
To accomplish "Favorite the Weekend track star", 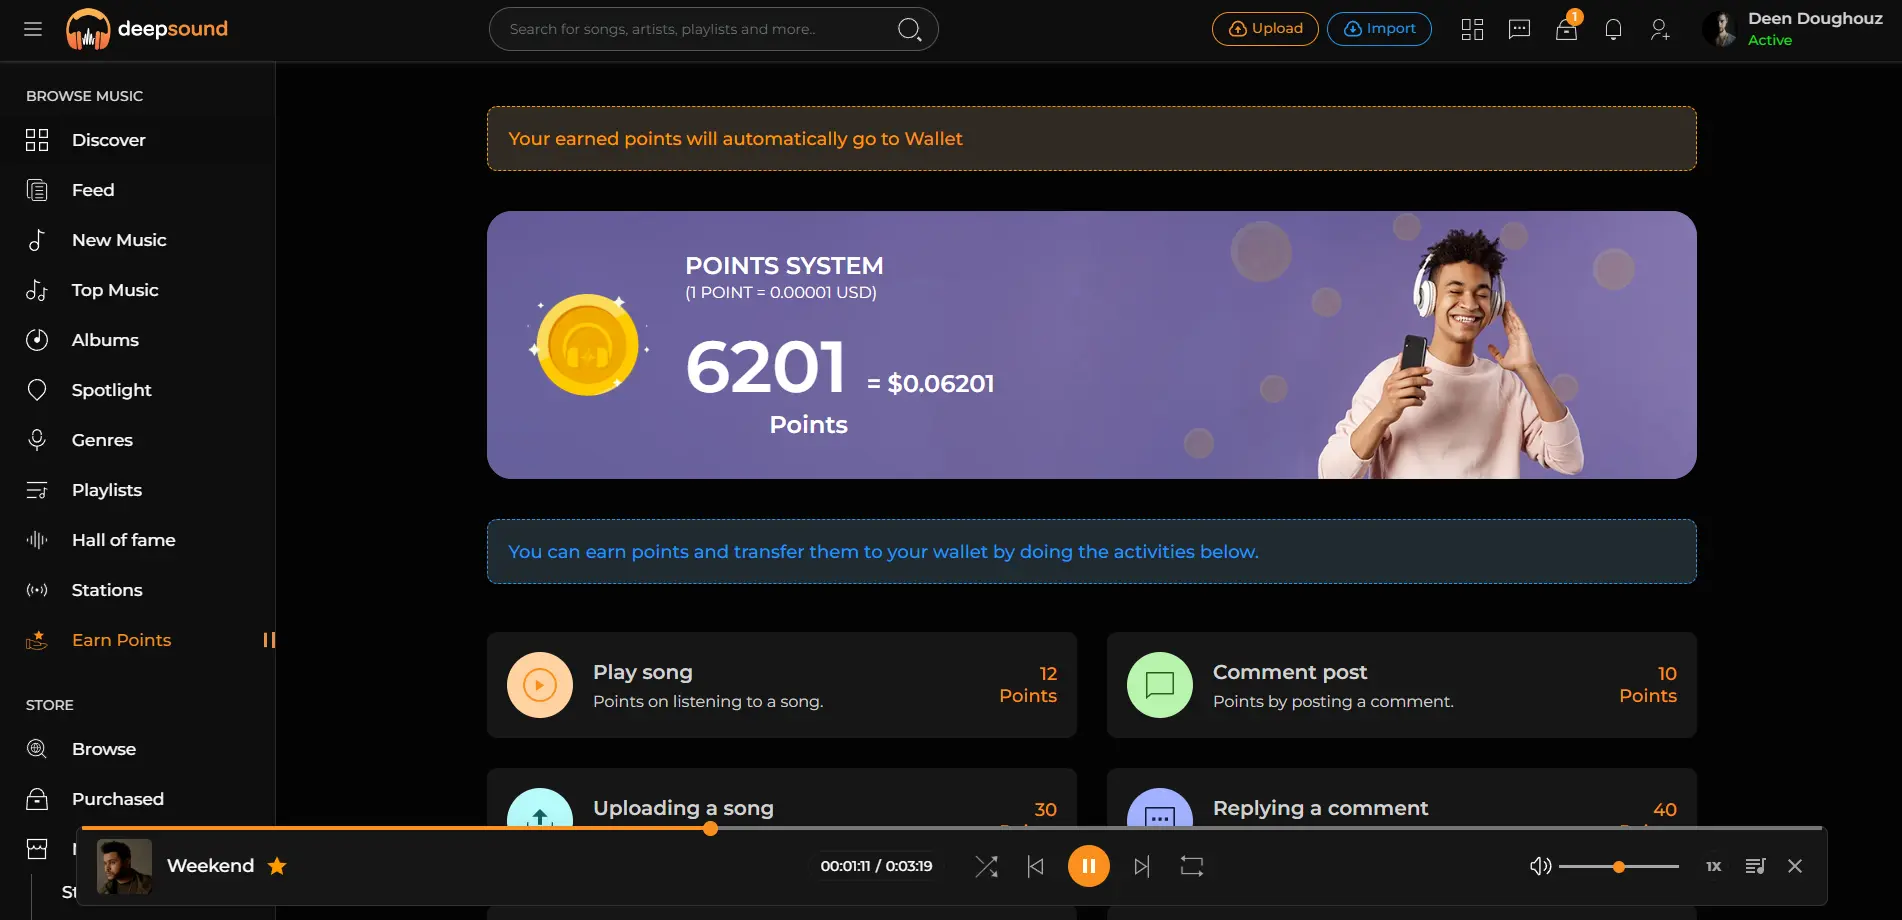I will pos(277,866).
